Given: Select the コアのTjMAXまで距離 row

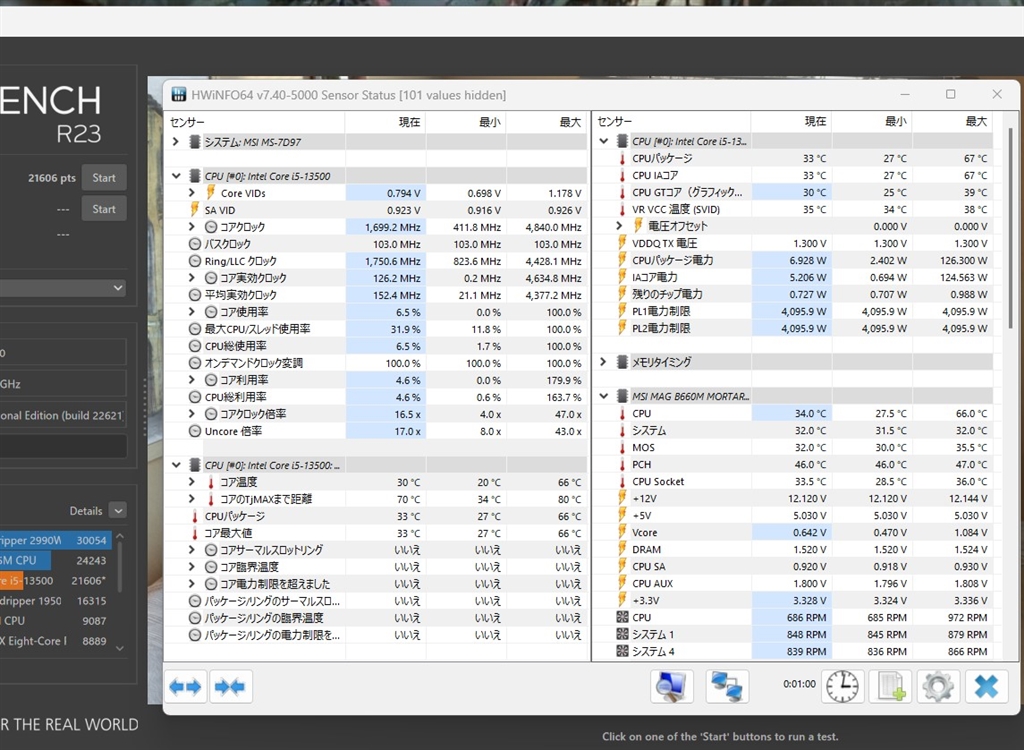Looking at the screenshot, I should 376,498.
